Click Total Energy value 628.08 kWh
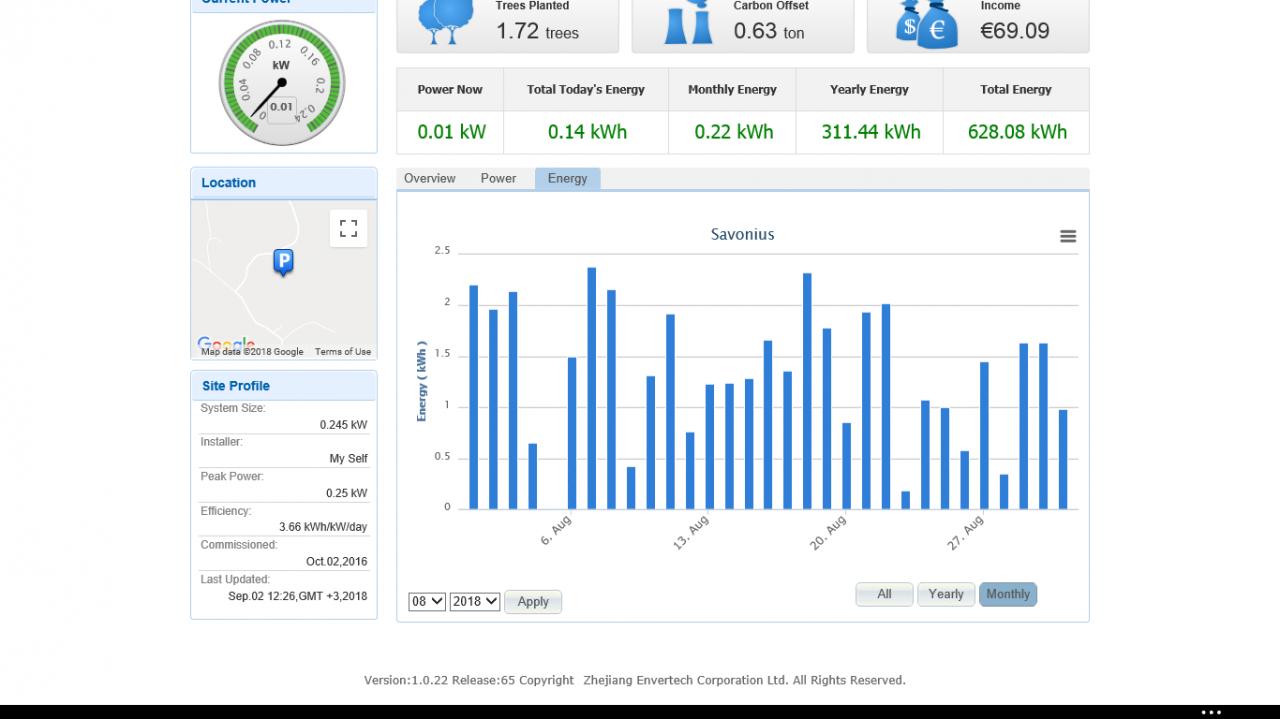The width and height of the screenshot is (1280, 719). point(1017,132)
